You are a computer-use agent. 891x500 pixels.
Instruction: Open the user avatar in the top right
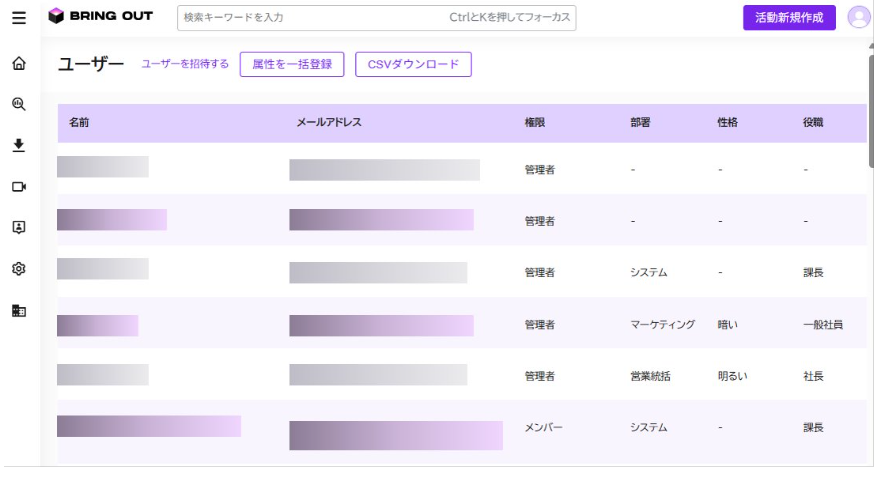pyautogui.click(x=858, y=17)
